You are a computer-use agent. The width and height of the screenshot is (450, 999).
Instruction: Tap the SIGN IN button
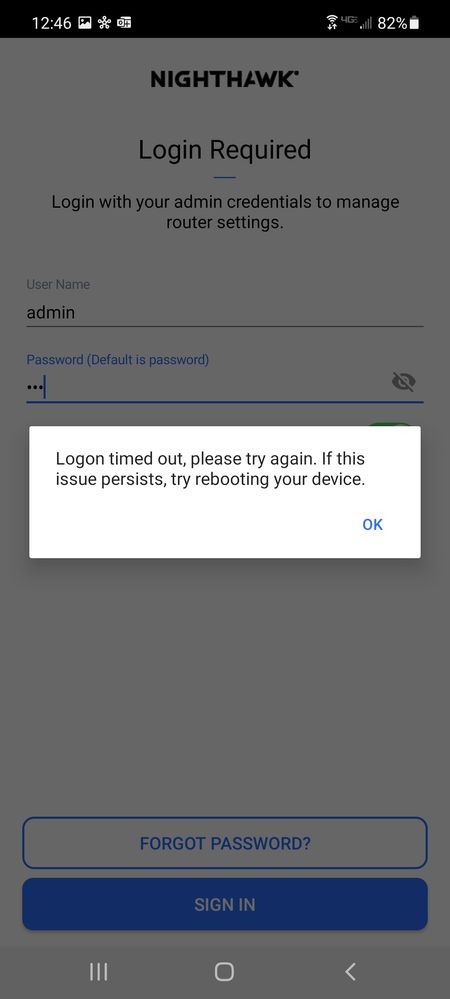click(225, 904)
